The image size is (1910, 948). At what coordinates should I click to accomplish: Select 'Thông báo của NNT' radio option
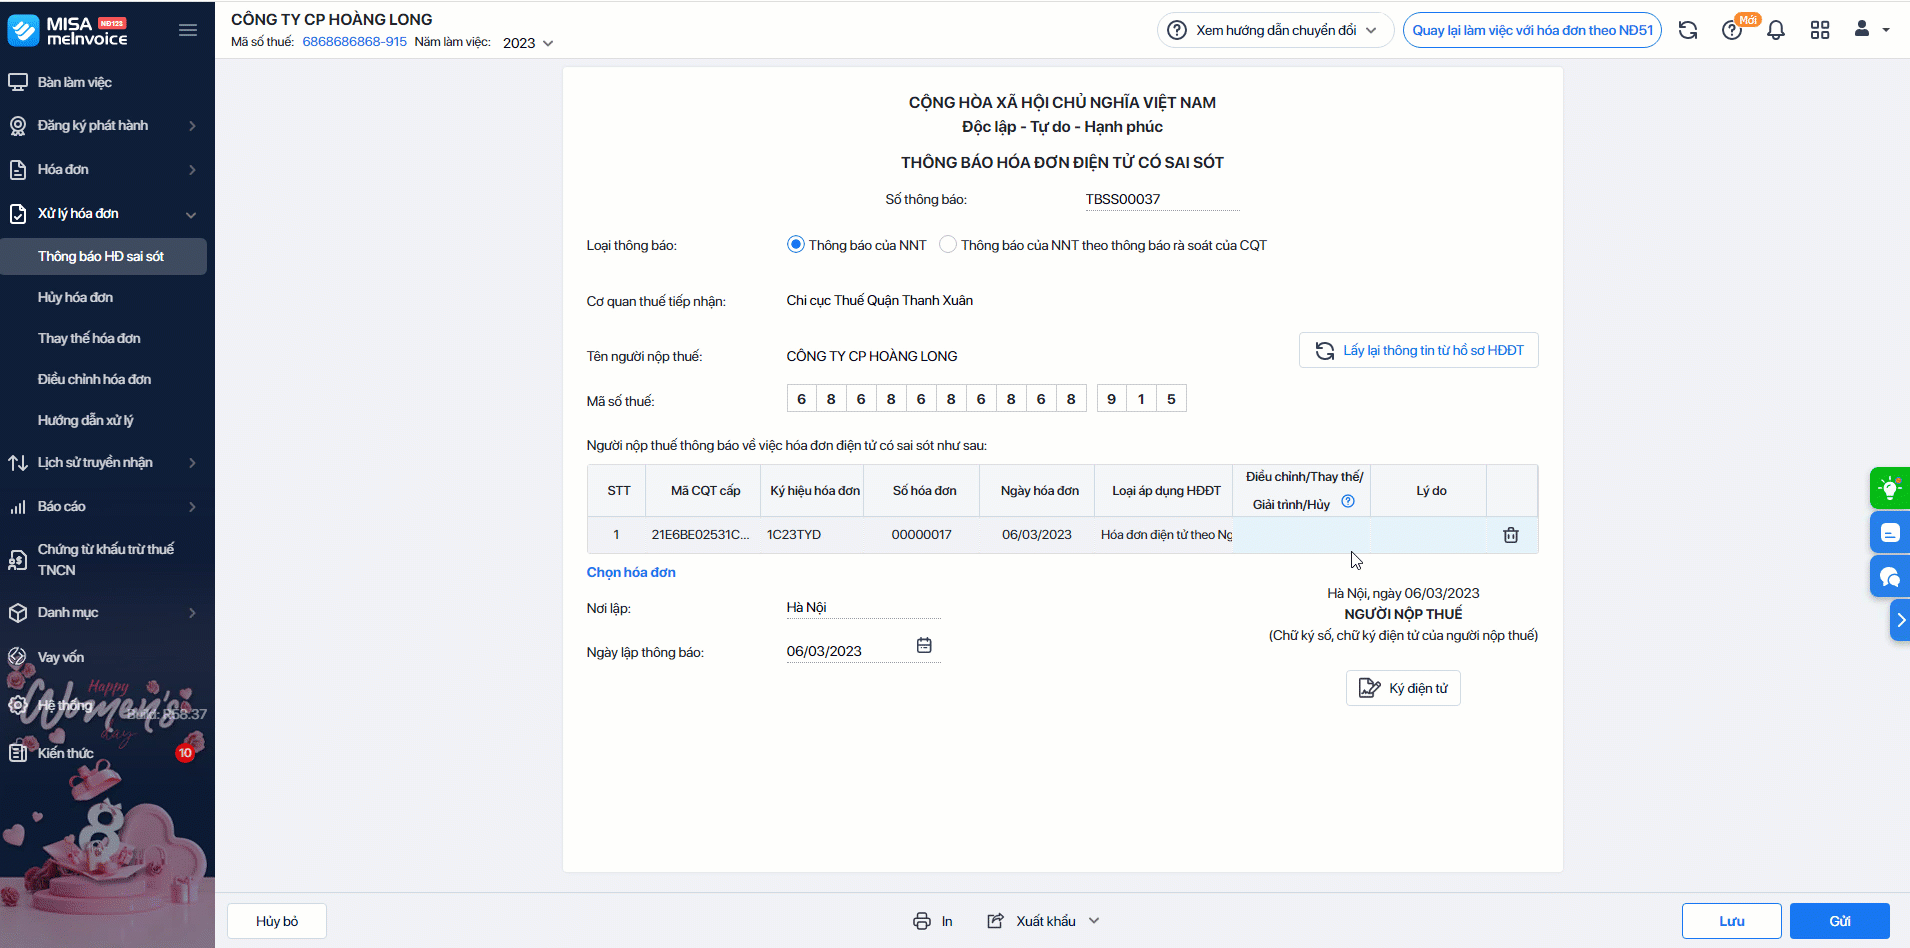(x=796, y=245)
